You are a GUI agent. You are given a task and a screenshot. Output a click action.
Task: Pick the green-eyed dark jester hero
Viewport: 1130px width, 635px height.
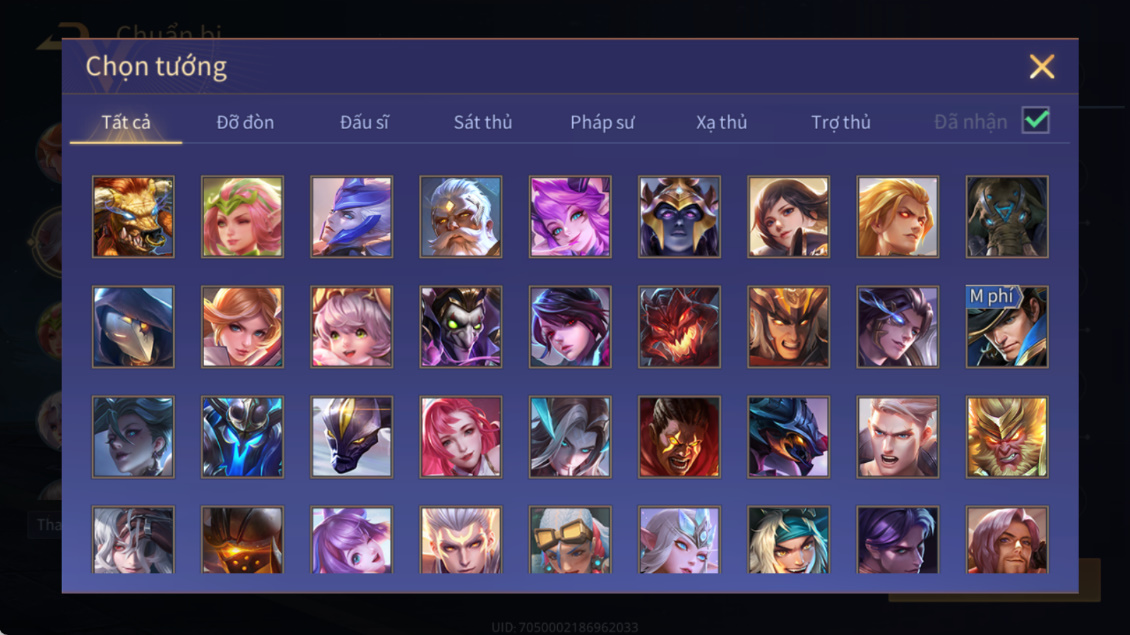click(x=461, y=327)
